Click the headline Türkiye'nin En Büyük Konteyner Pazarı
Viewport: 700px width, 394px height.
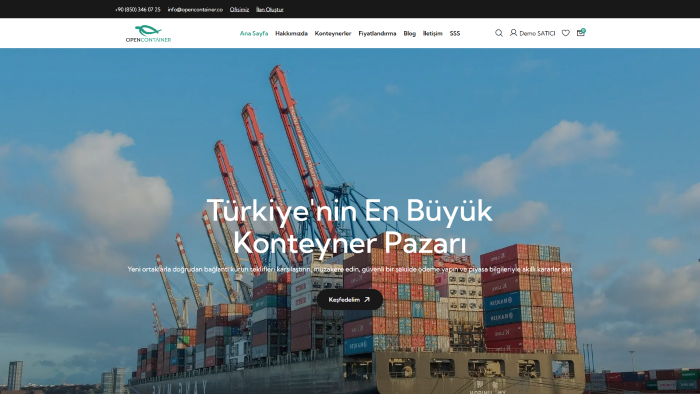coord(350,227)
